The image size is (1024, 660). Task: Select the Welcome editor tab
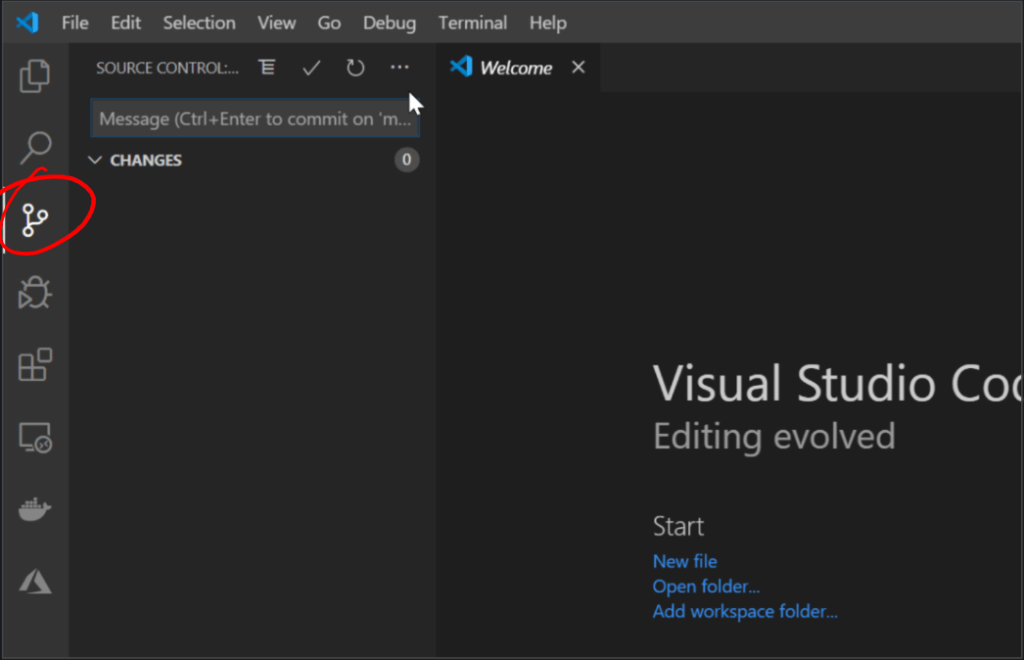[516, 68]
